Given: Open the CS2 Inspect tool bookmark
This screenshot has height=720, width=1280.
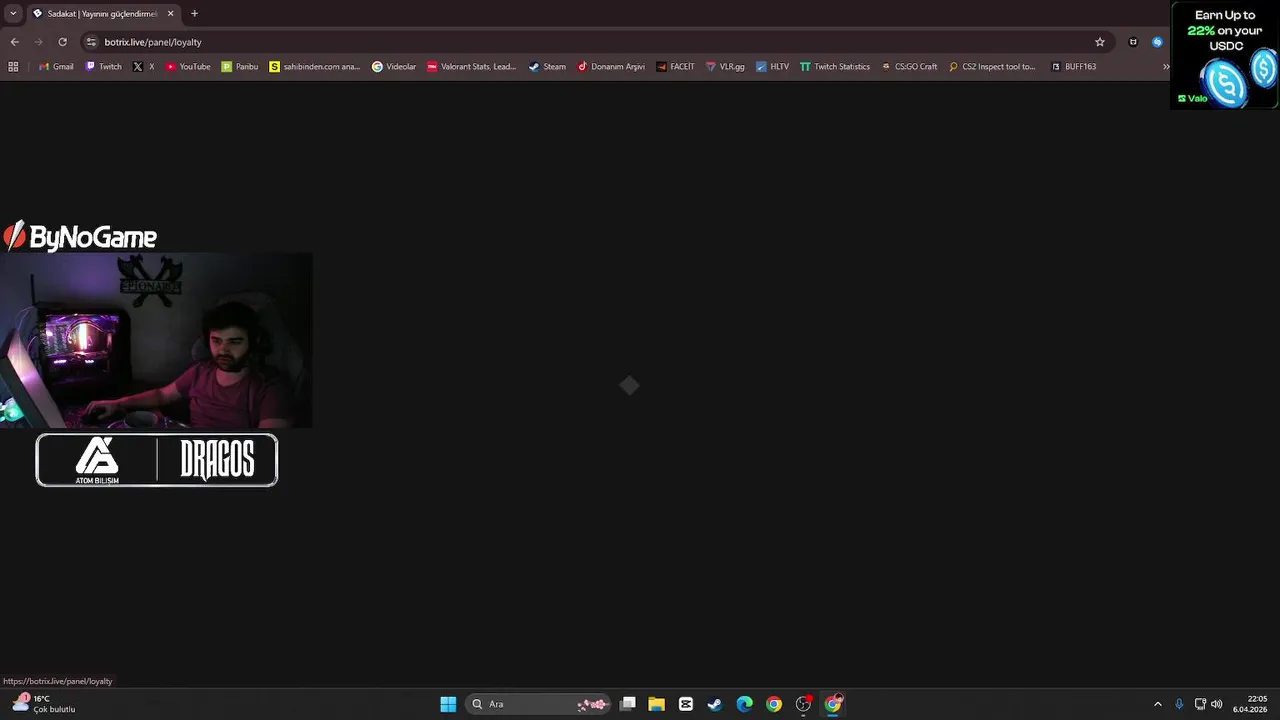Looking at the screenshot, I should [992, 67].
